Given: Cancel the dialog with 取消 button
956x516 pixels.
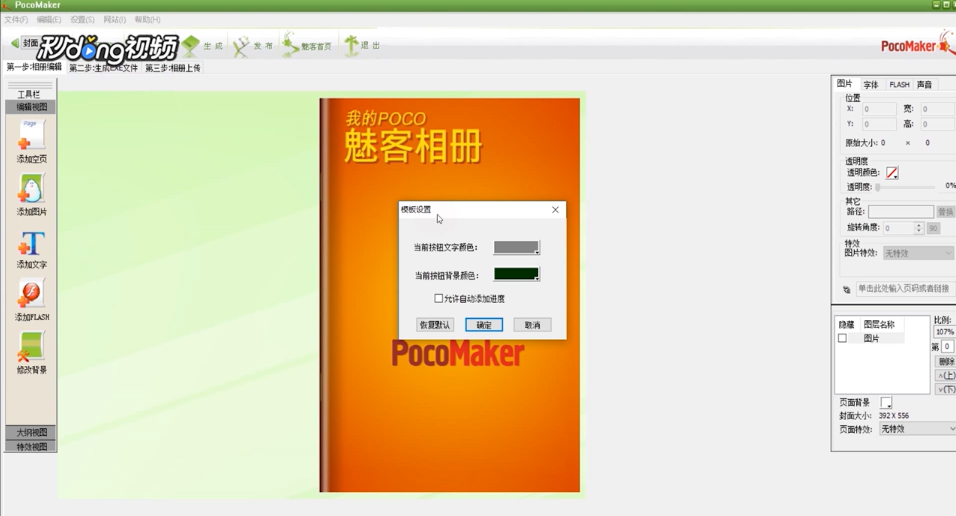Looking at the screenshot, I should click(x=532, y=325).
